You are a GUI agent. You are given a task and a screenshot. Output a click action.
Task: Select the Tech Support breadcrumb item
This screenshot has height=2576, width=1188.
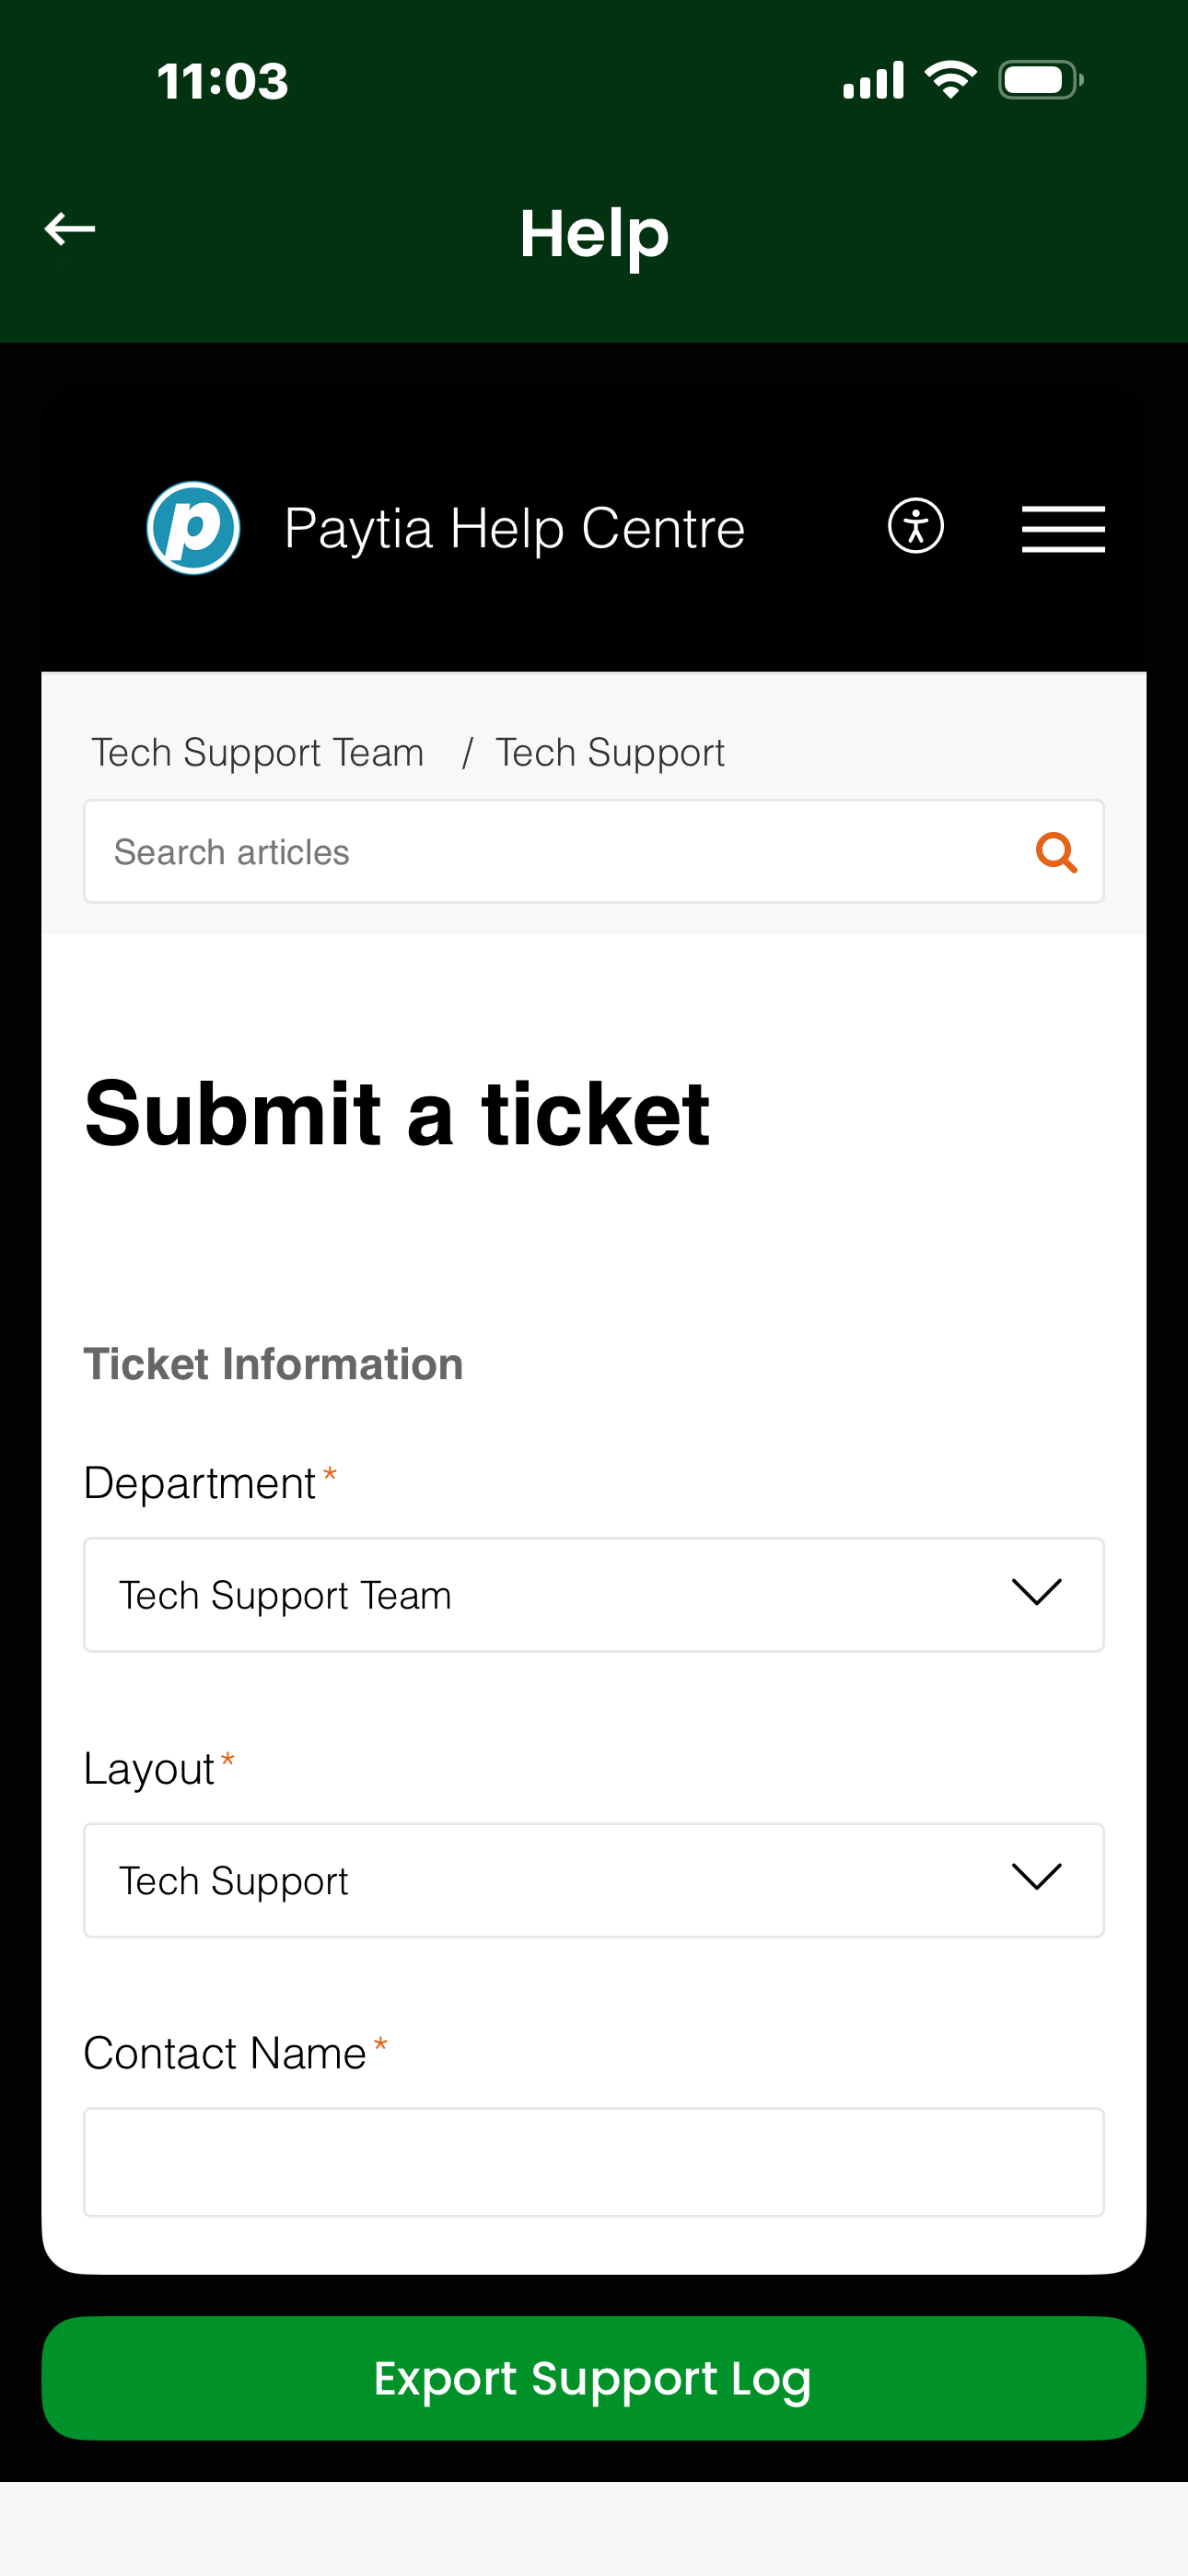[610, 753]
